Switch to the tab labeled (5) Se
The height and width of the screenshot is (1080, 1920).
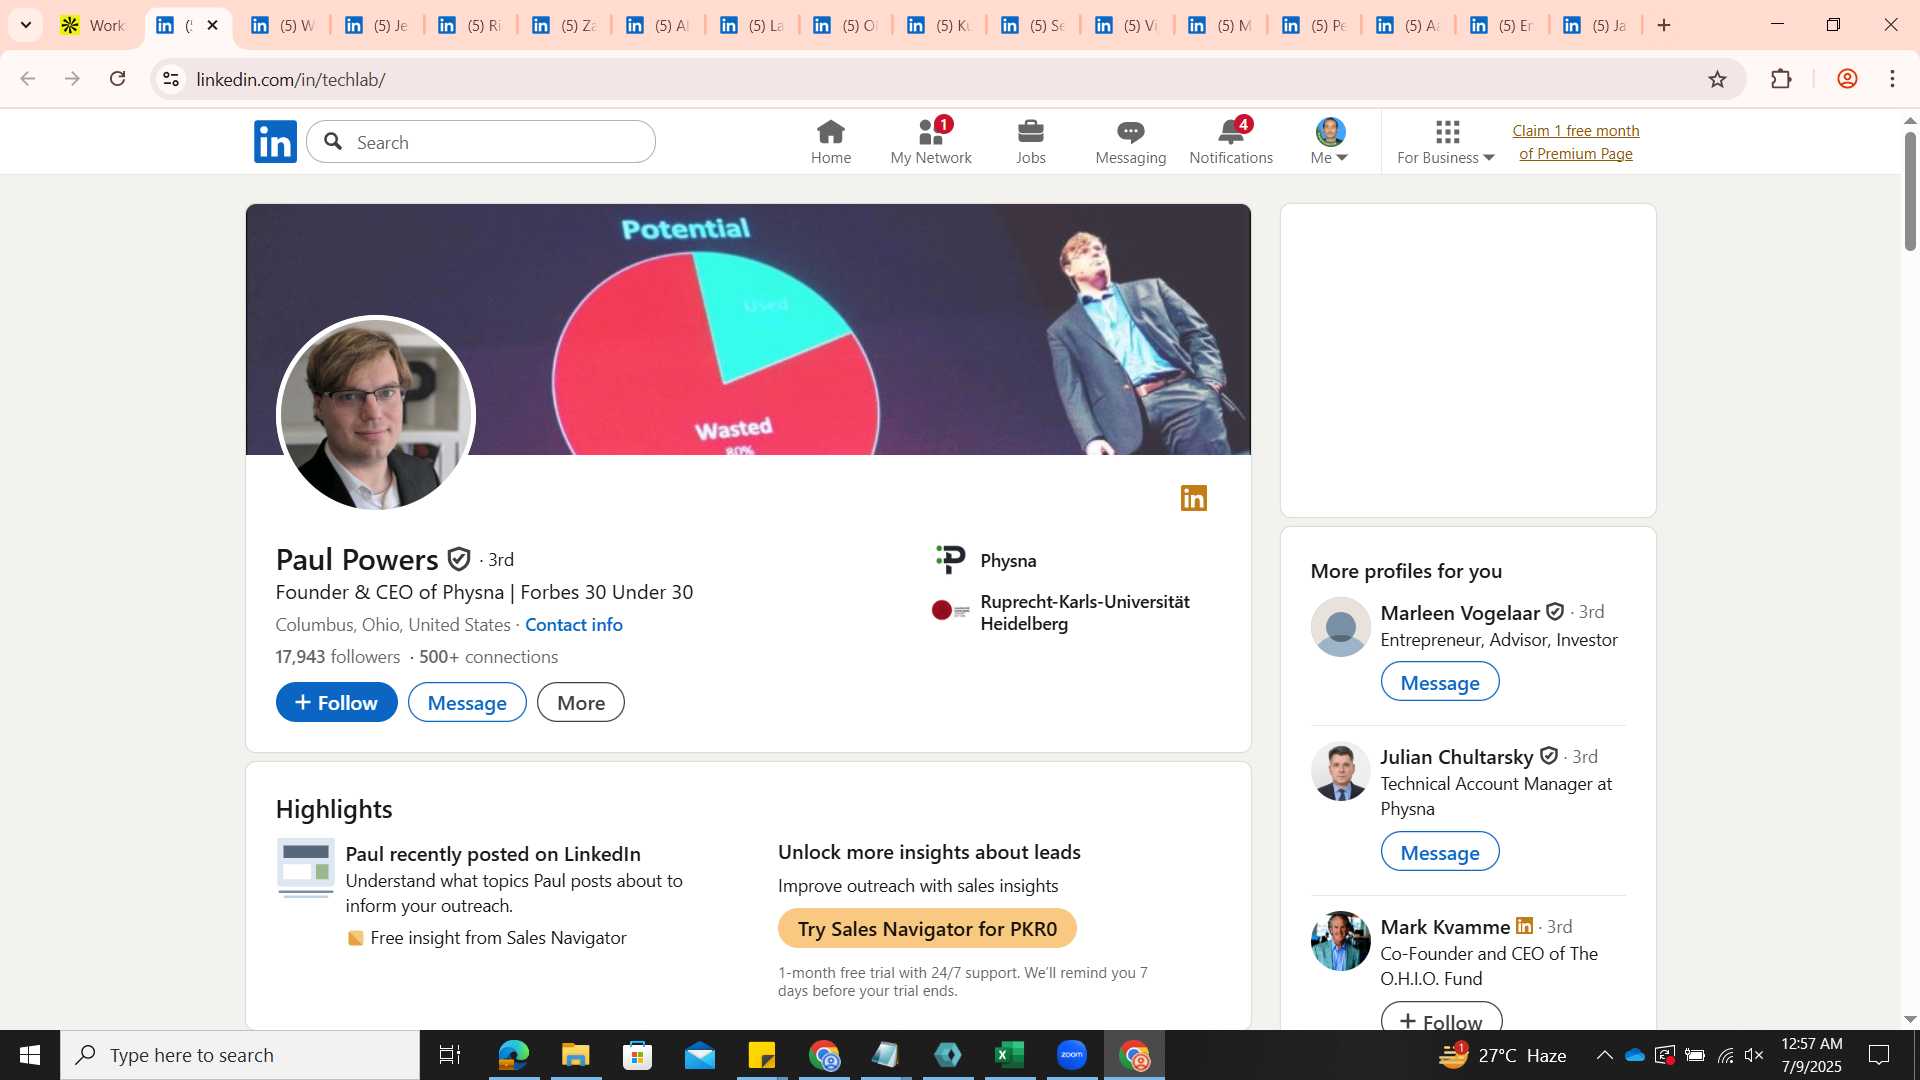(x=1034, y=25)
